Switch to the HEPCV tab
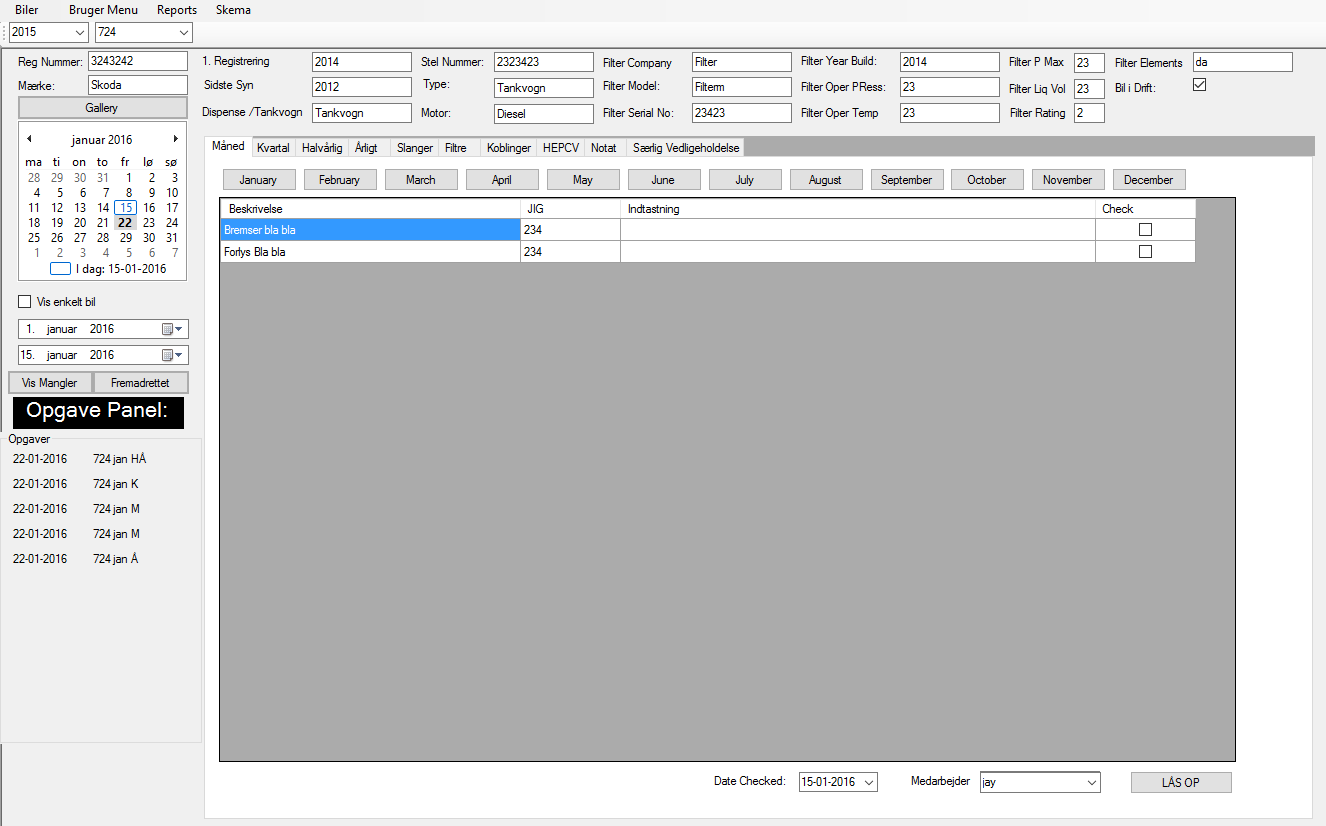The image size is (1326, 826). [x=561, y=148]
